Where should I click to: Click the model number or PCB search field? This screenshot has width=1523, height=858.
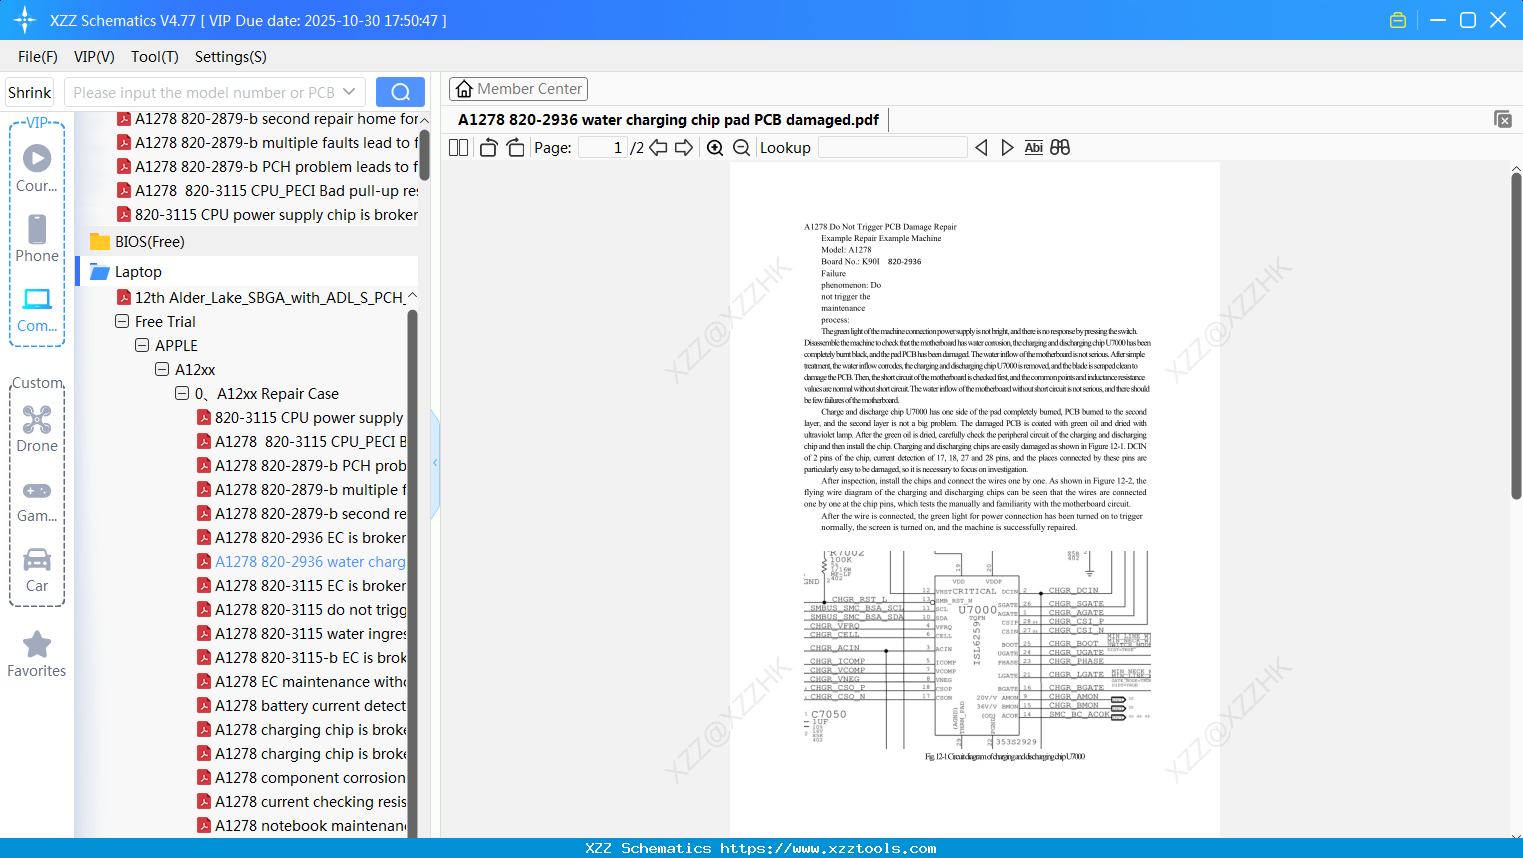pos(204,92)
